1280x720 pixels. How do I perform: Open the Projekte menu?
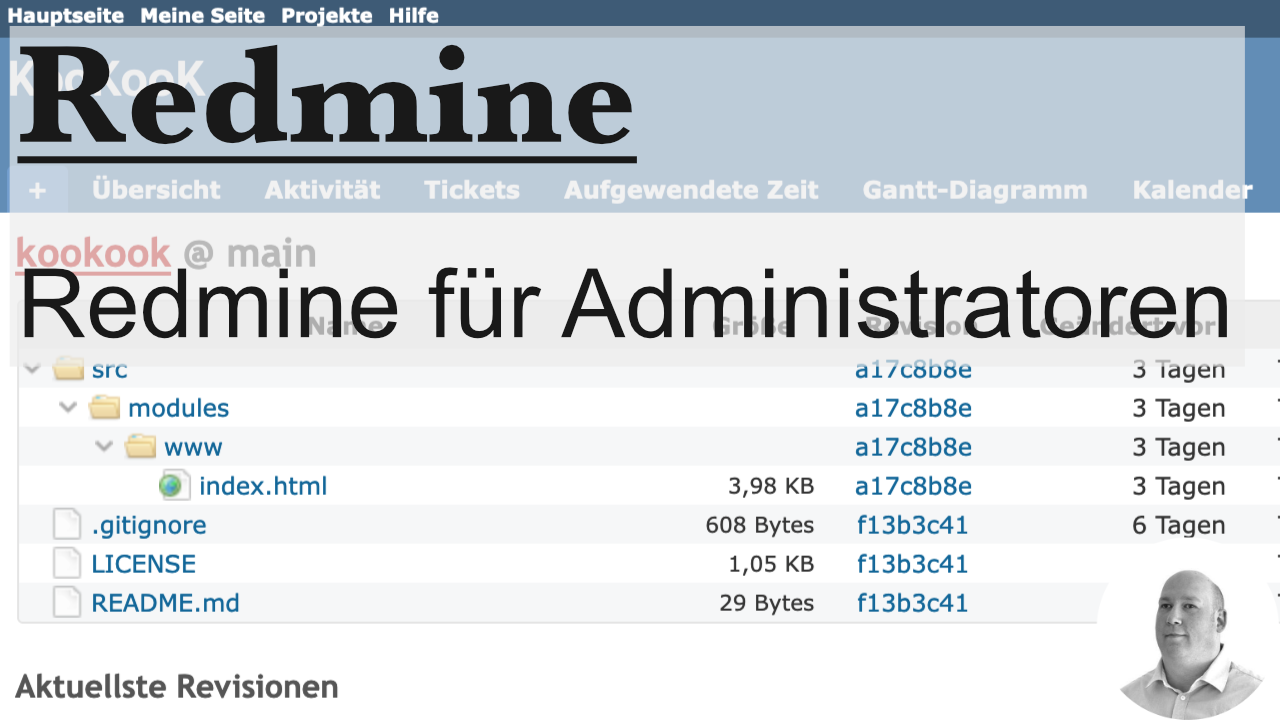pos(326,15)
